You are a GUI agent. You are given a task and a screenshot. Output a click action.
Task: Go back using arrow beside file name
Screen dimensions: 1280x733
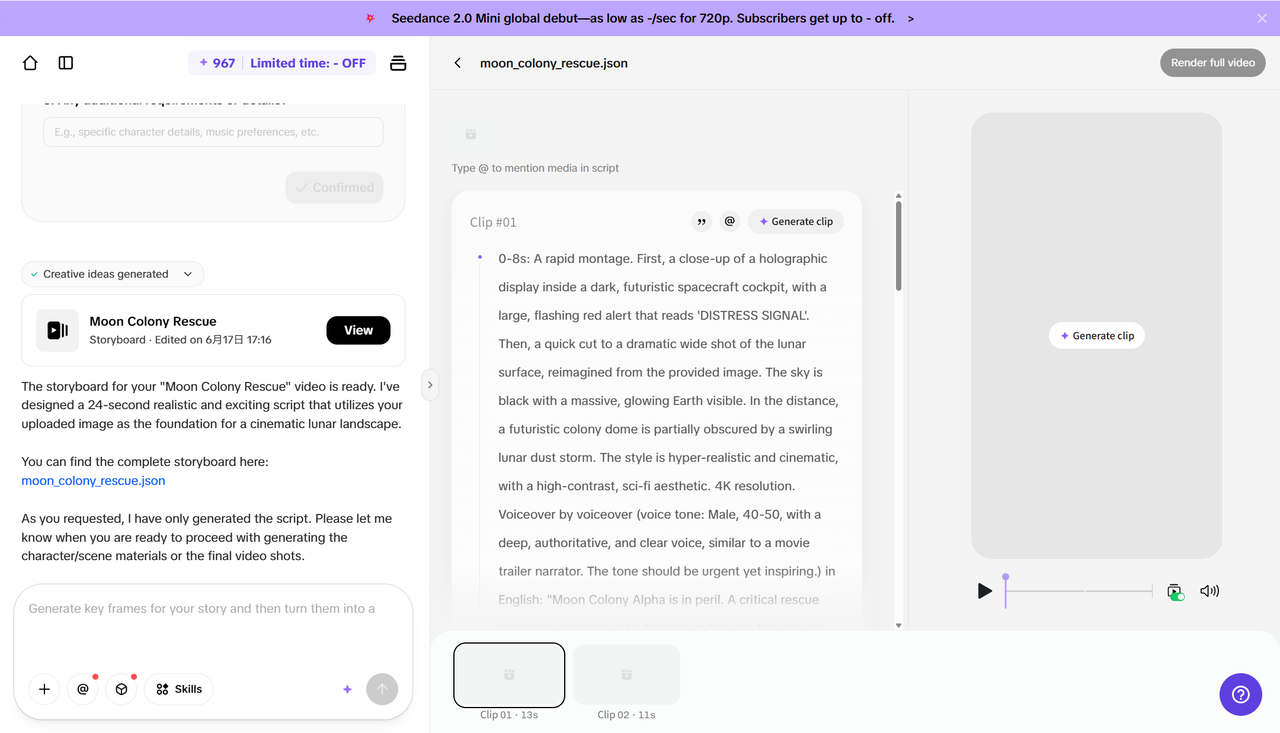tap(458, 63)
